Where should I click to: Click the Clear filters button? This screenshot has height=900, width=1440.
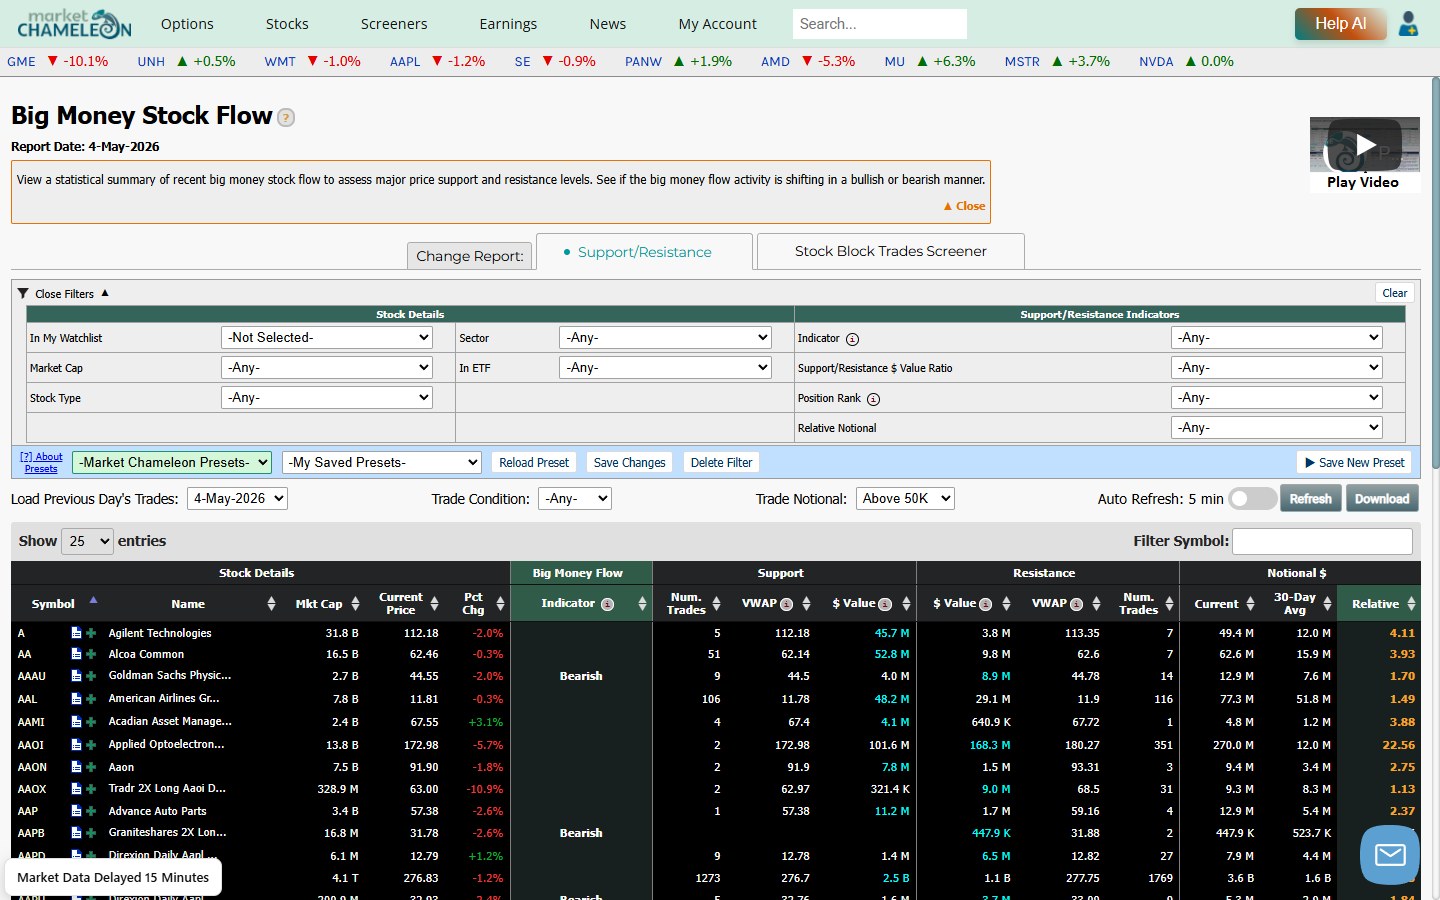pos(1395,293)
